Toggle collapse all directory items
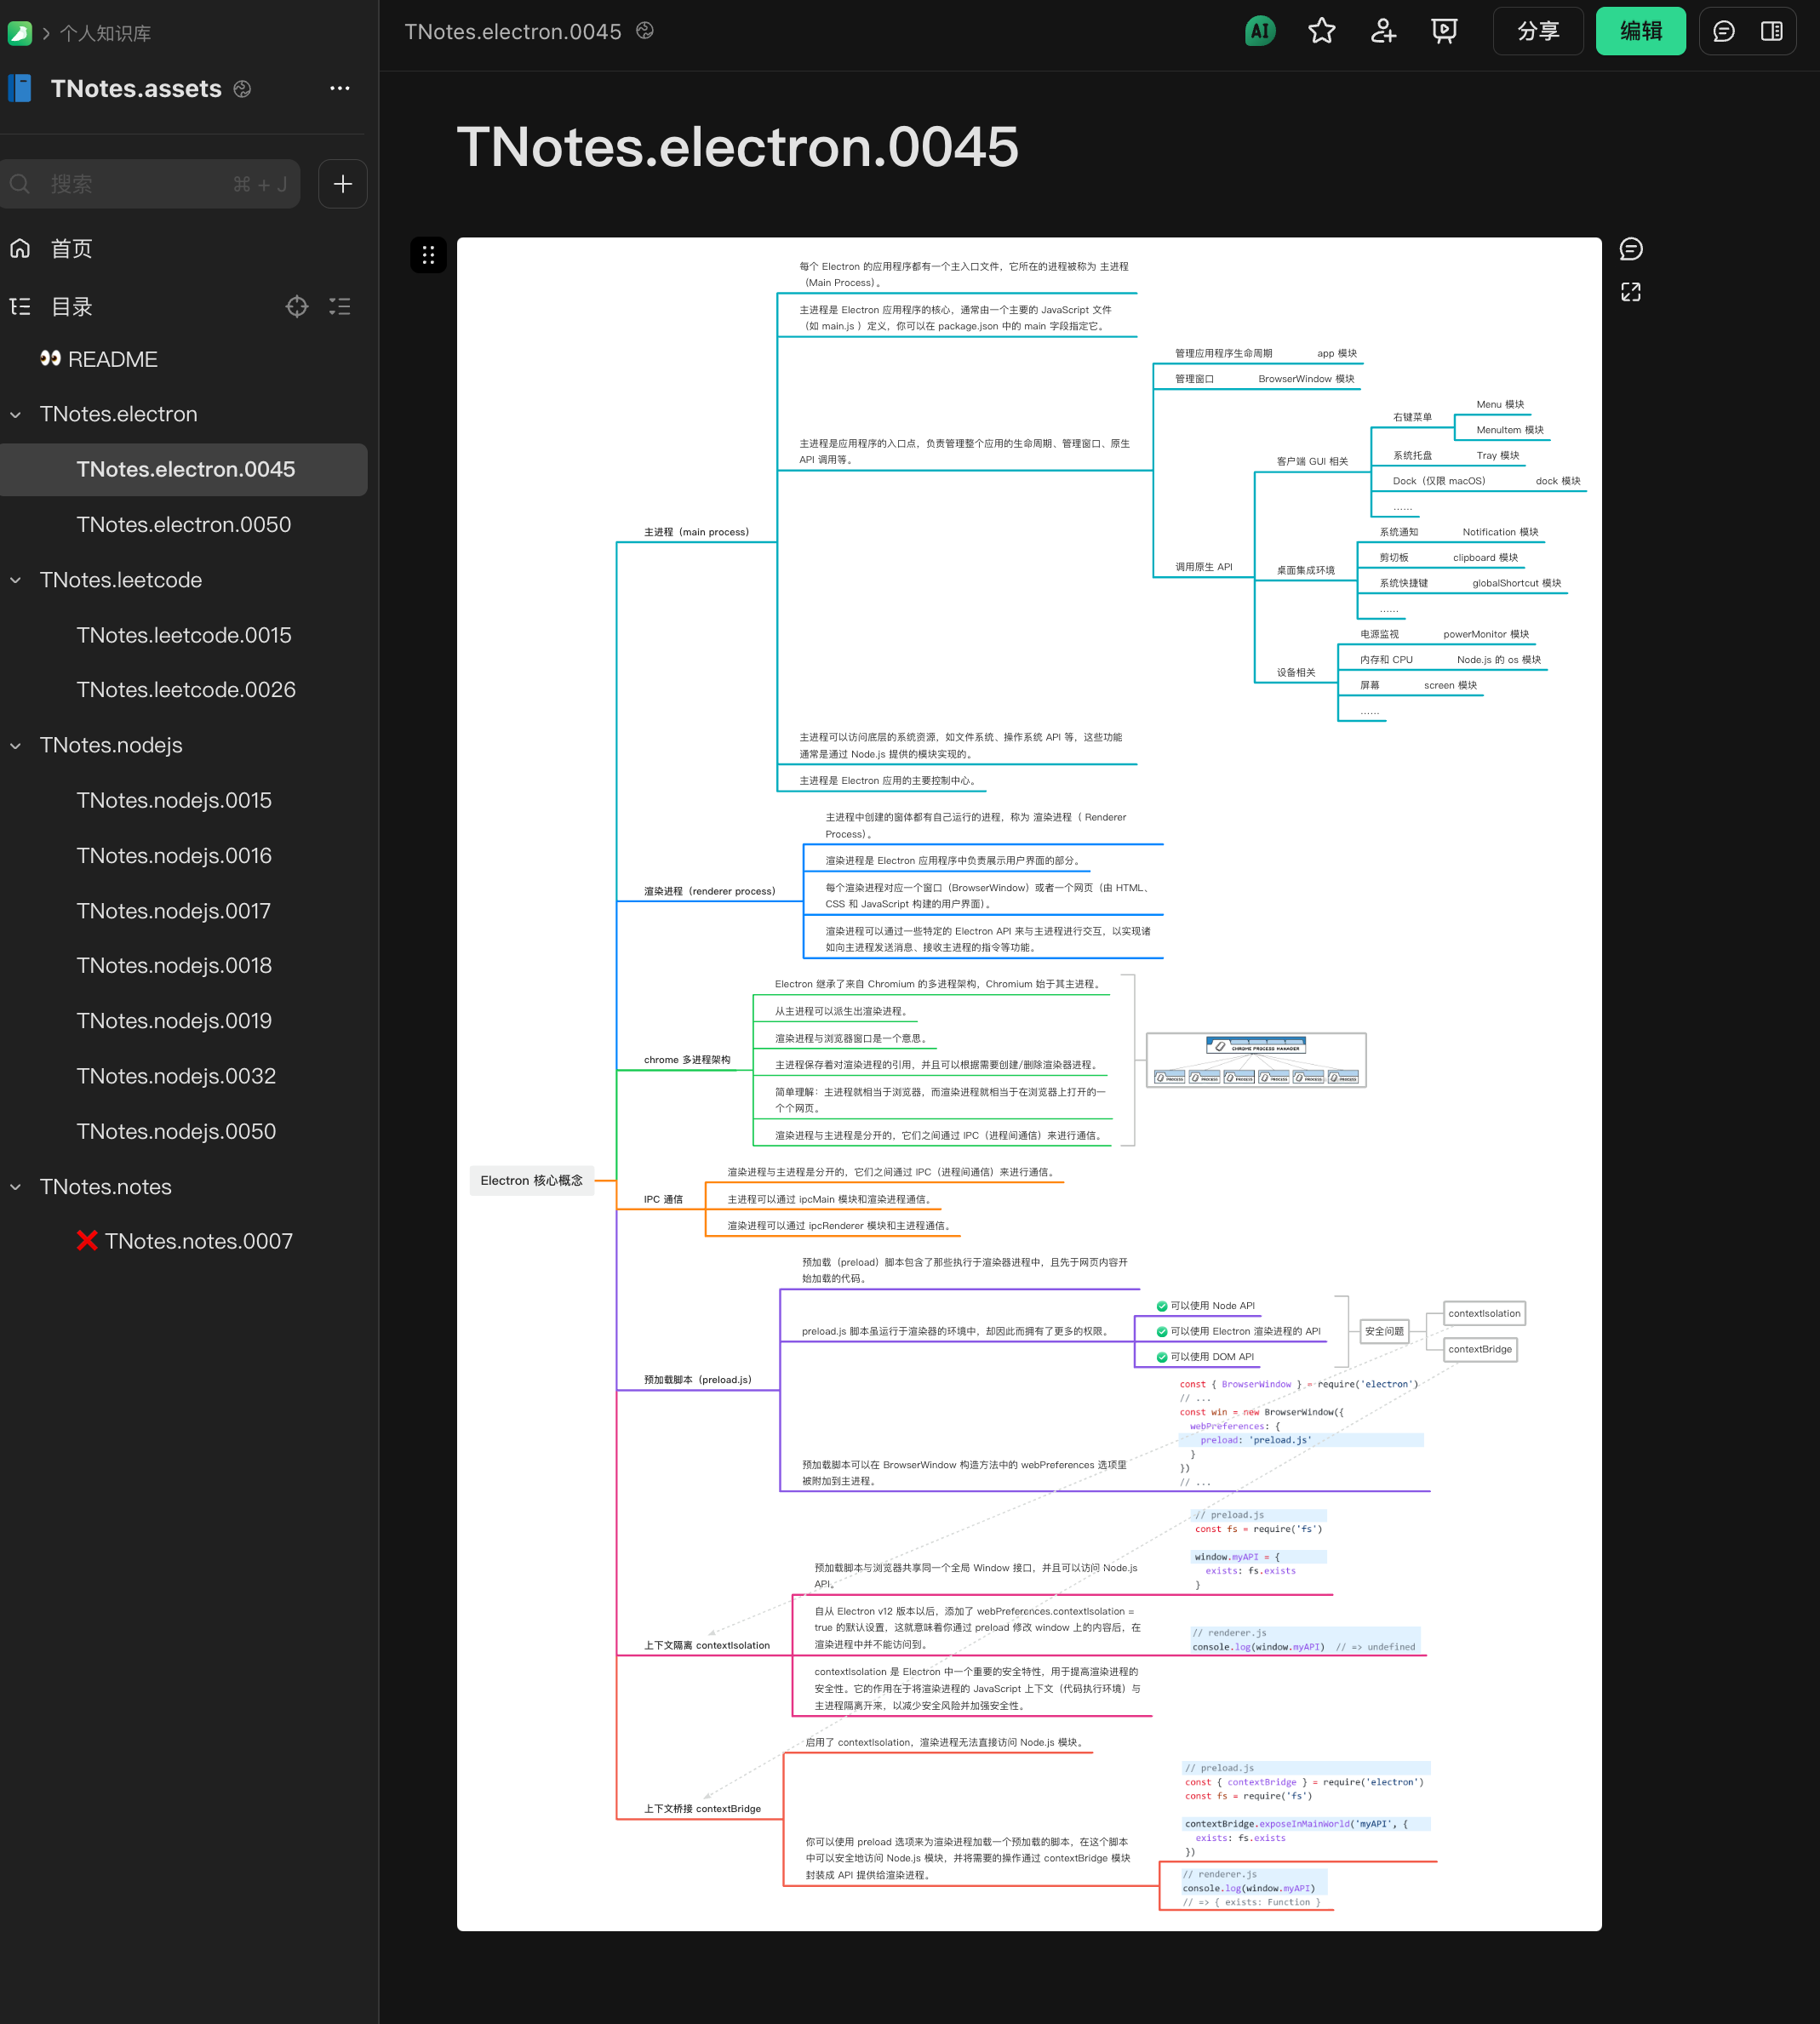The width and height of the screenshot is (1820, 2024). 340,307
